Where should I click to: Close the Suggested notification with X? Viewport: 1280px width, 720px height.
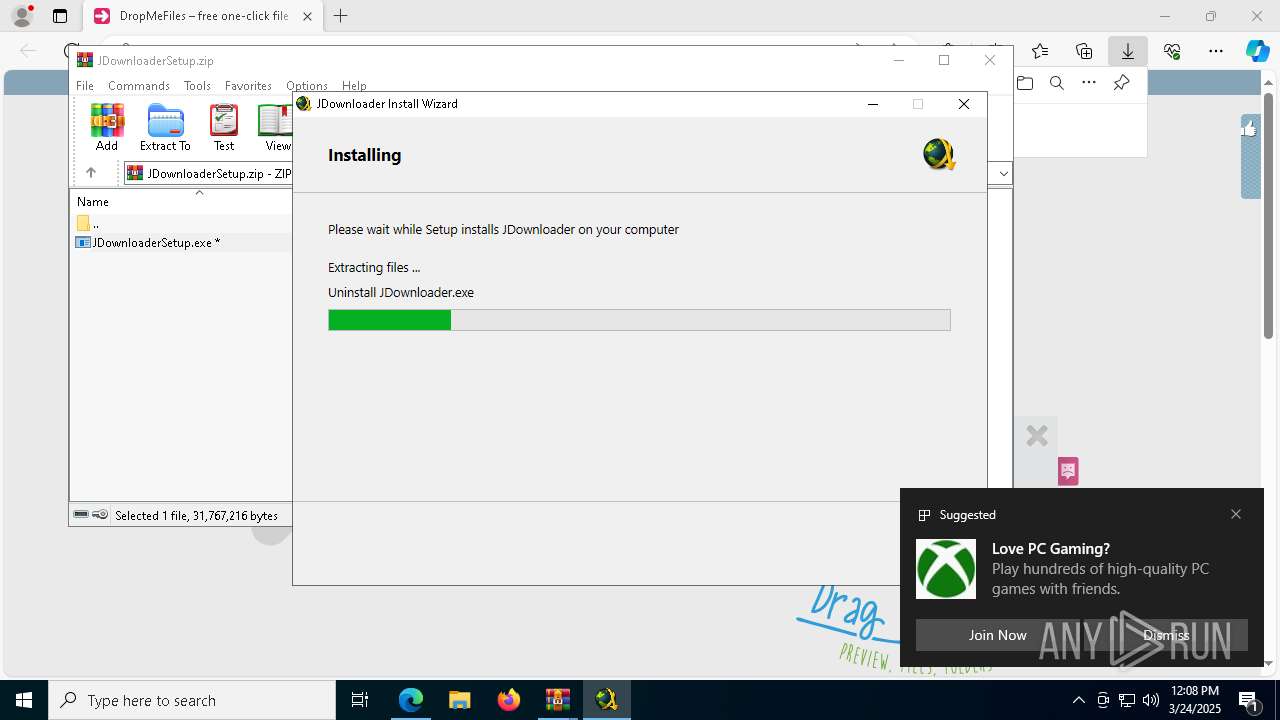[x=1236, y=514]
